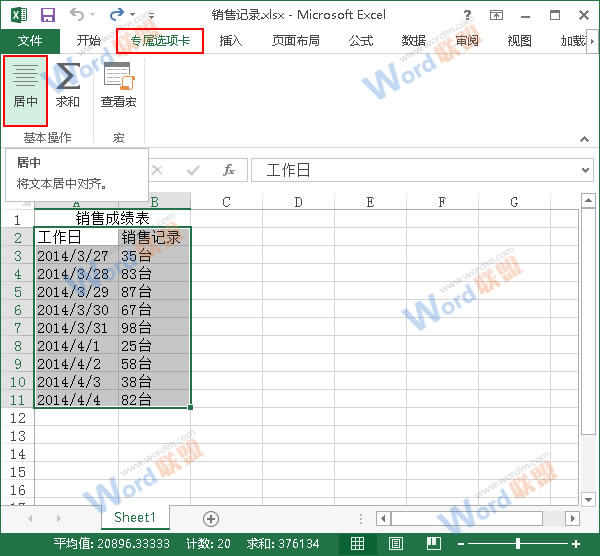Undo the last action

pyautogui.click(x=77, y=15)
